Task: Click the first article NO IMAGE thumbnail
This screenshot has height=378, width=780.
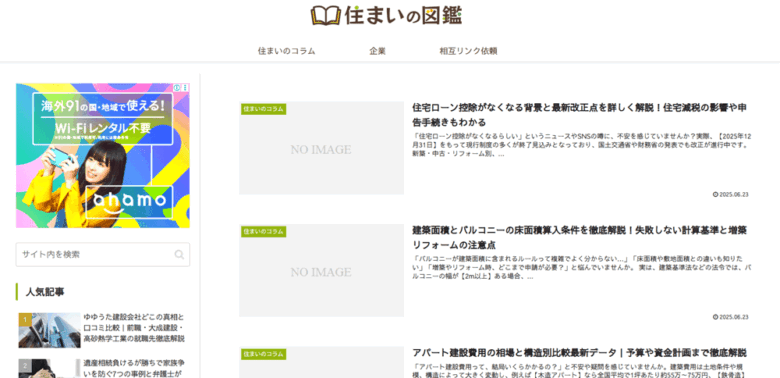Action: point(321,148)
